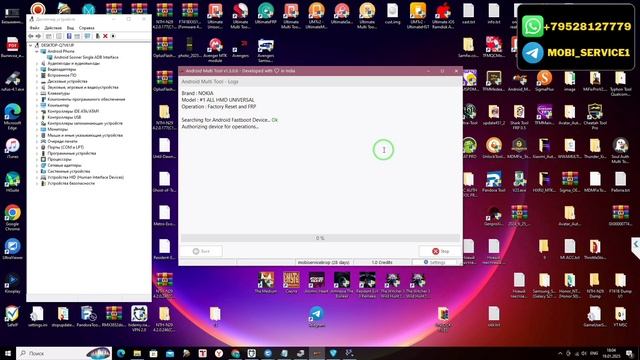Screen dimensions: 640x360
Task: Show hidden system tray icons
Action: click(560, 353)
